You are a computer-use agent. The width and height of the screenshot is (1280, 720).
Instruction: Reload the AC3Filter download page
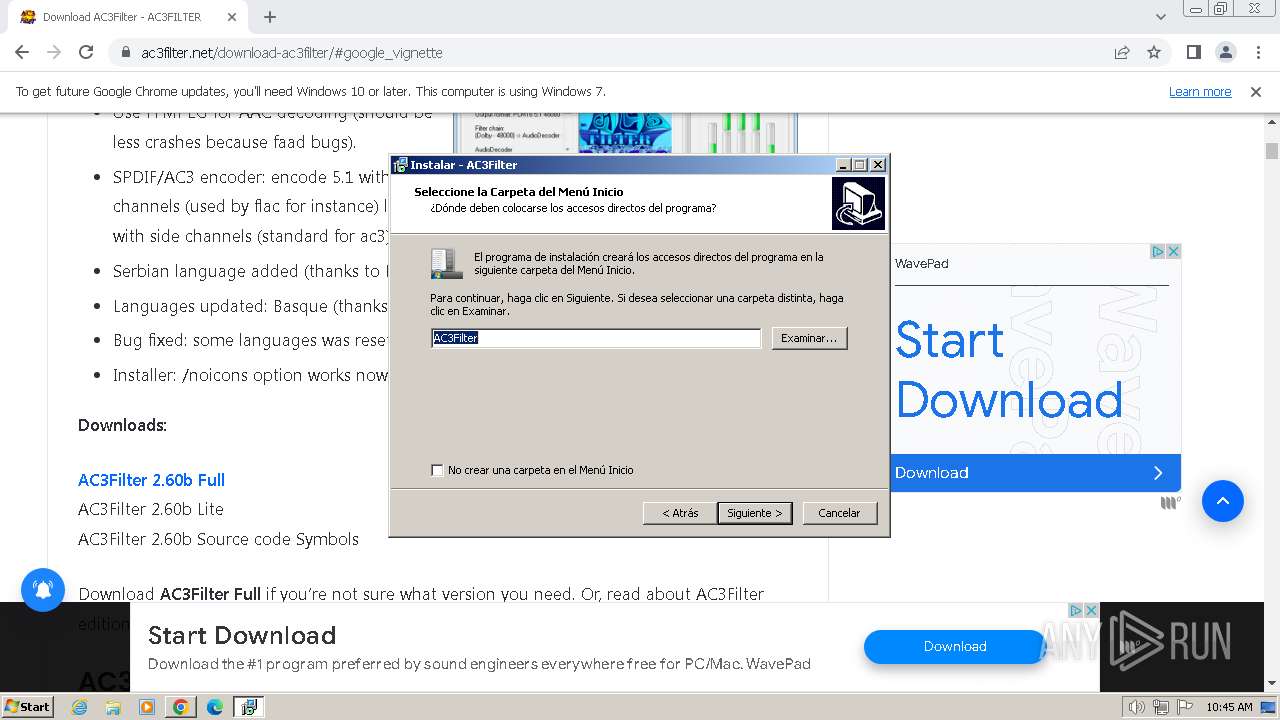point(86,52)
